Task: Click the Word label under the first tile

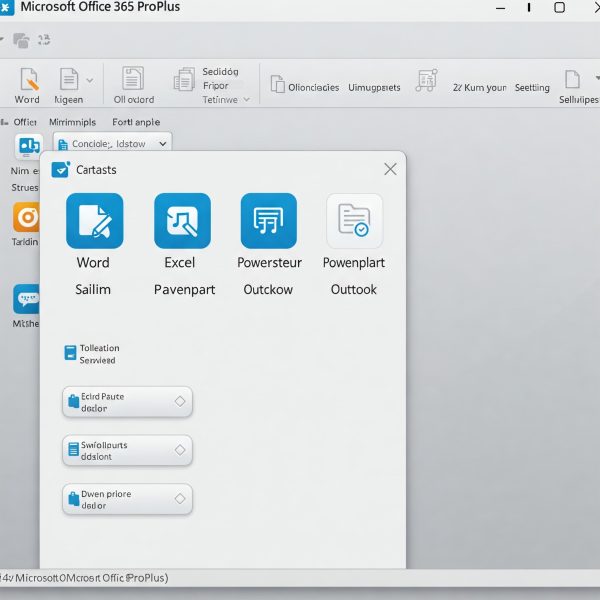Action: point(93,262)
